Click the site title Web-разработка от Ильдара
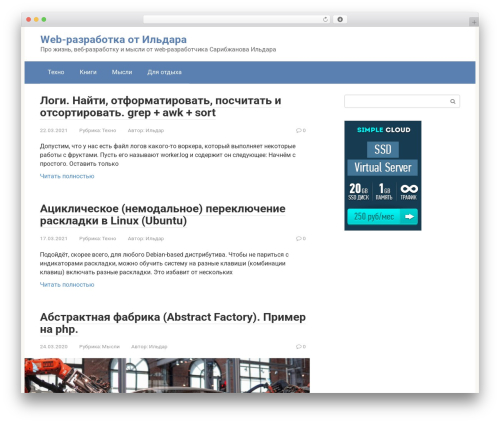500x423 pixels. click(x=113, y=39)
